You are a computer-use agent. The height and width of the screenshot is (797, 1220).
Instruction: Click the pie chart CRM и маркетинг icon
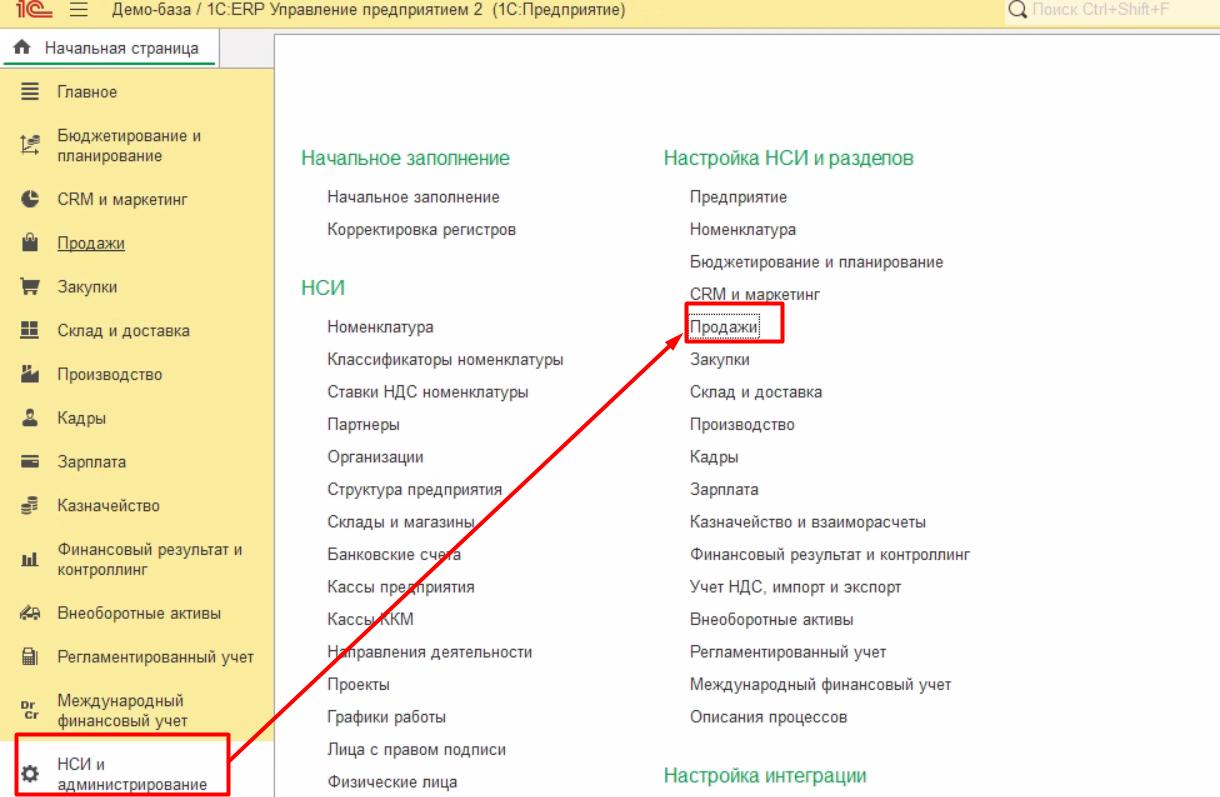30,199
